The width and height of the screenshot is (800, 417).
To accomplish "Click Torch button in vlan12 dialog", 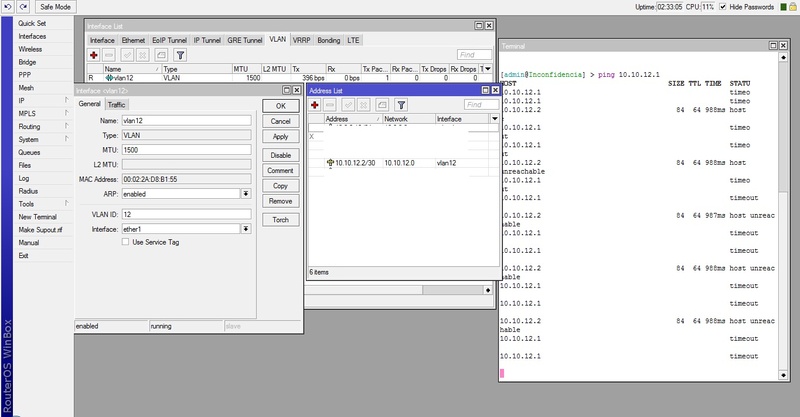I will click(281, 219).
